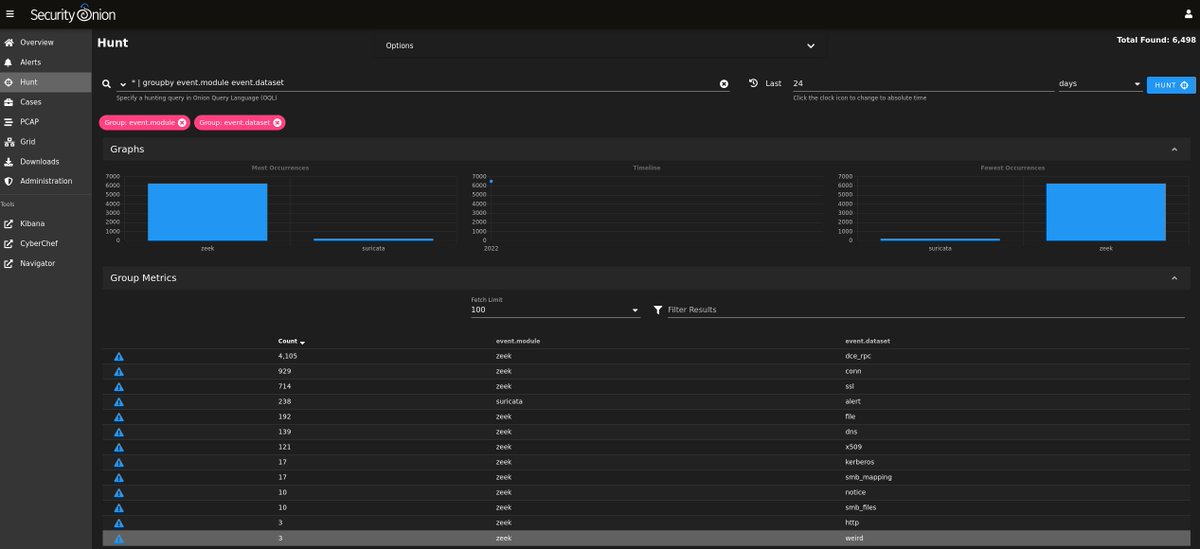Viewport: 1200px width, 549px height.
Task: Click the warning icon for file row
Action: point(119,417)
